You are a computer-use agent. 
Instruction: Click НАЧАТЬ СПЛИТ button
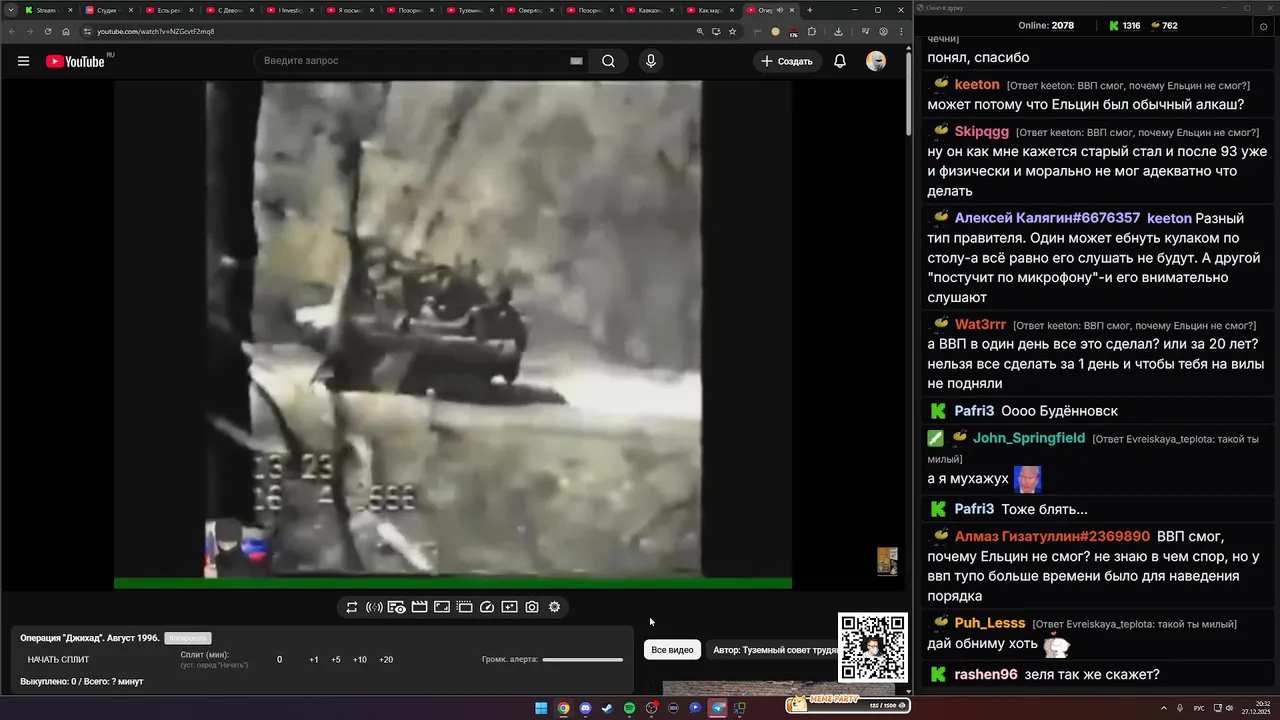click(58, 660)
